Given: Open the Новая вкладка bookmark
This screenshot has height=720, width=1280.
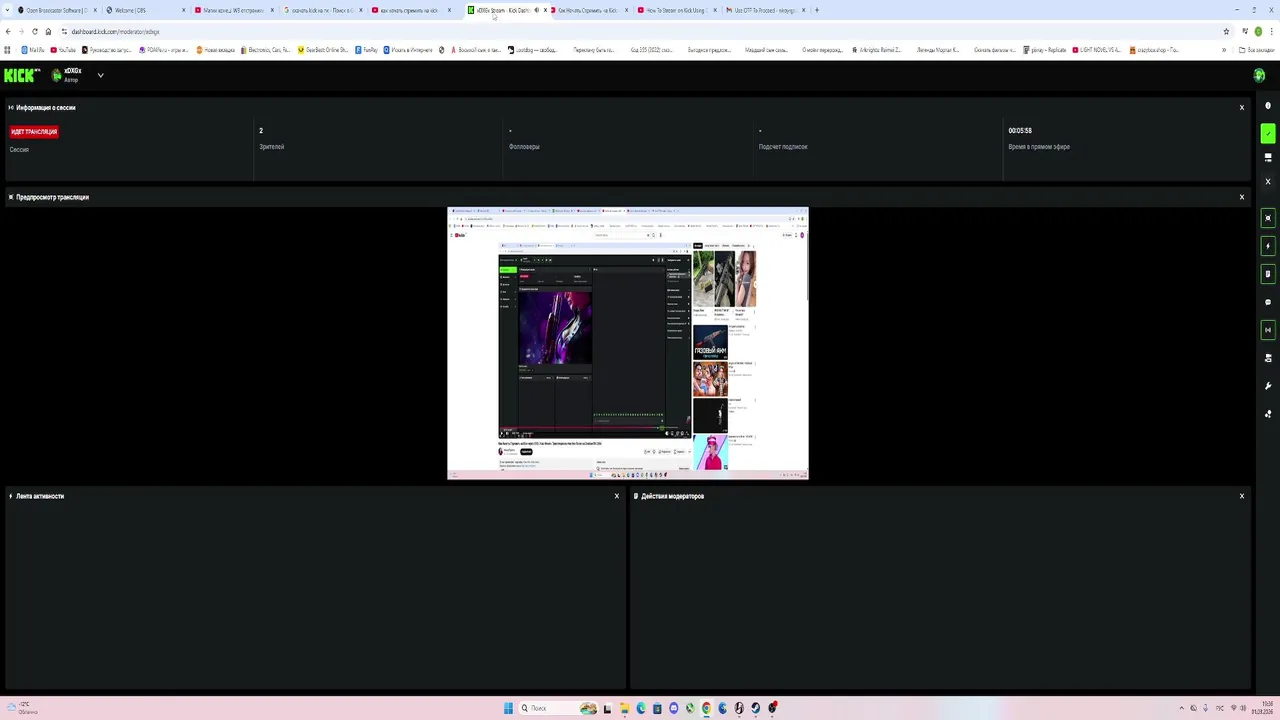Looking at the screenshot, I should coord(215,50).
